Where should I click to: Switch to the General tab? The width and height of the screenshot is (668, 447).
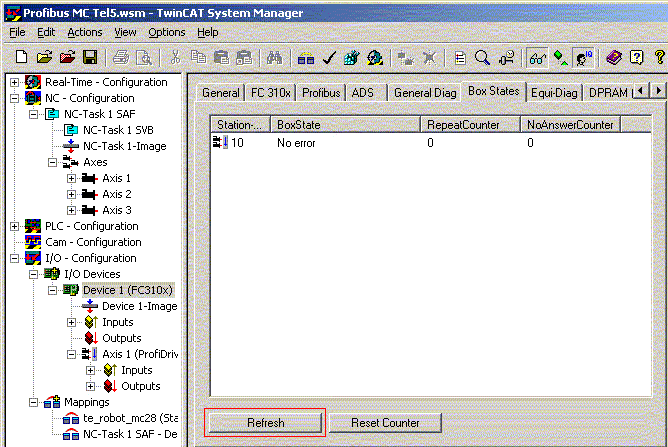pos(221,92)
